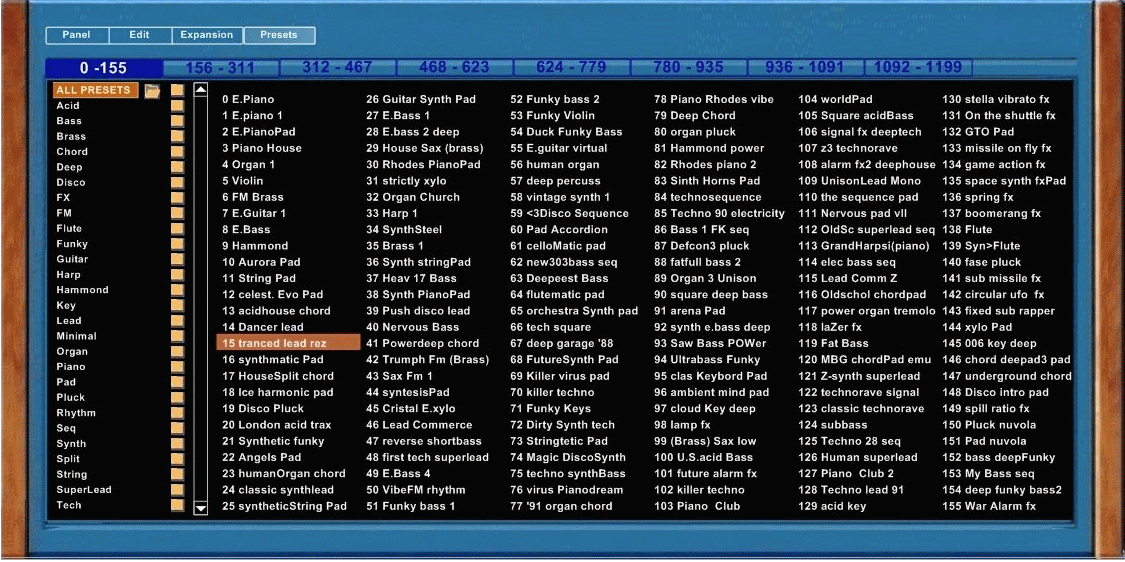Show preset bank 468 - 623
The image size is (1125, 562).
454,67
